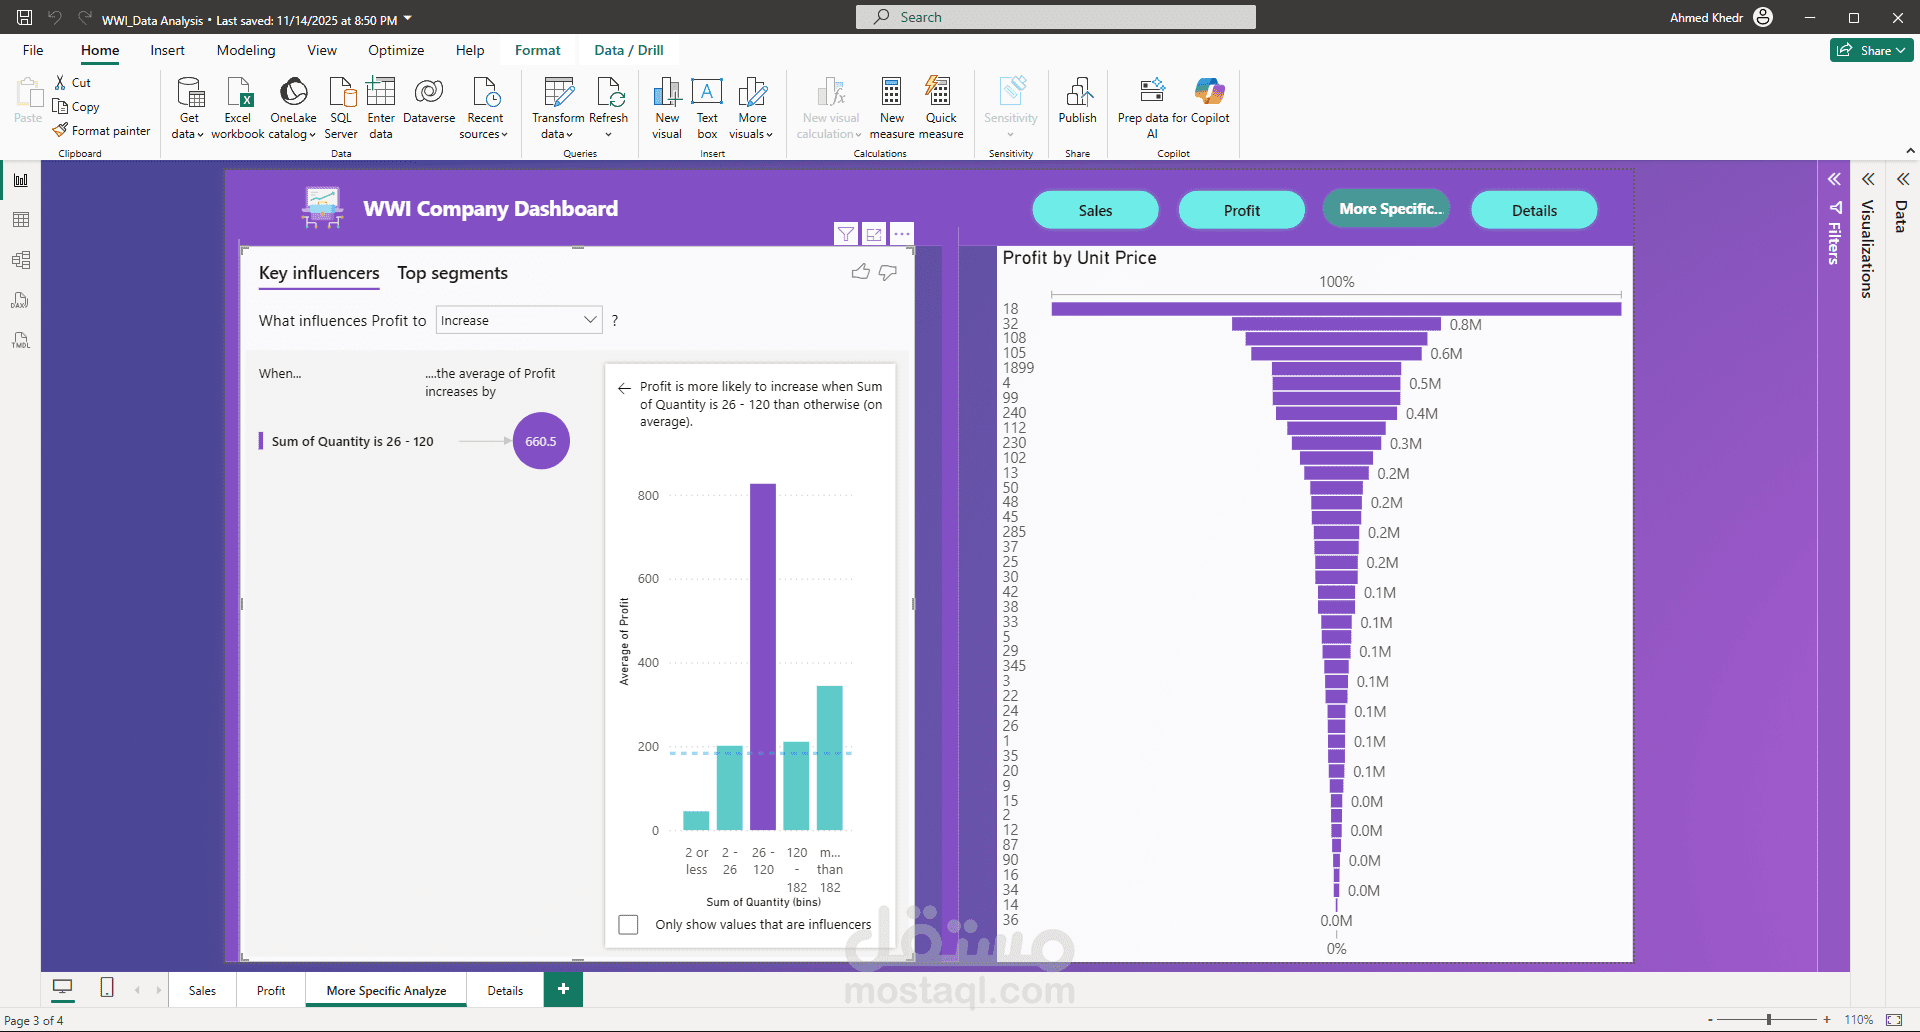Insert a New visual on the canvas
The height and width of the screenshot is (1032, 1920).
pyautogui.click(x=667, y=108)
